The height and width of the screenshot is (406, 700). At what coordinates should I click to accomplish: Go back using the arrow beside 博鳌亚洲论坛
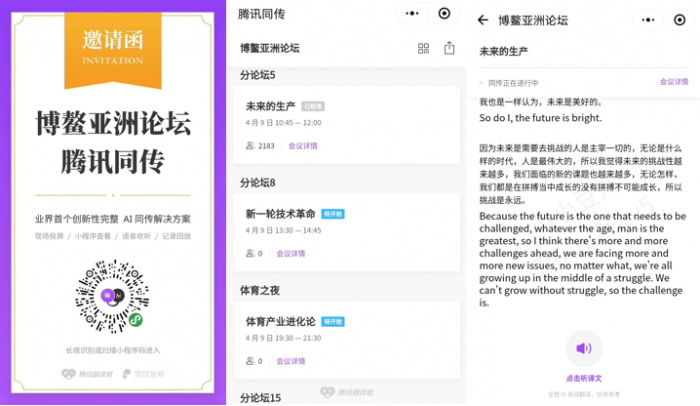(483, 20)
